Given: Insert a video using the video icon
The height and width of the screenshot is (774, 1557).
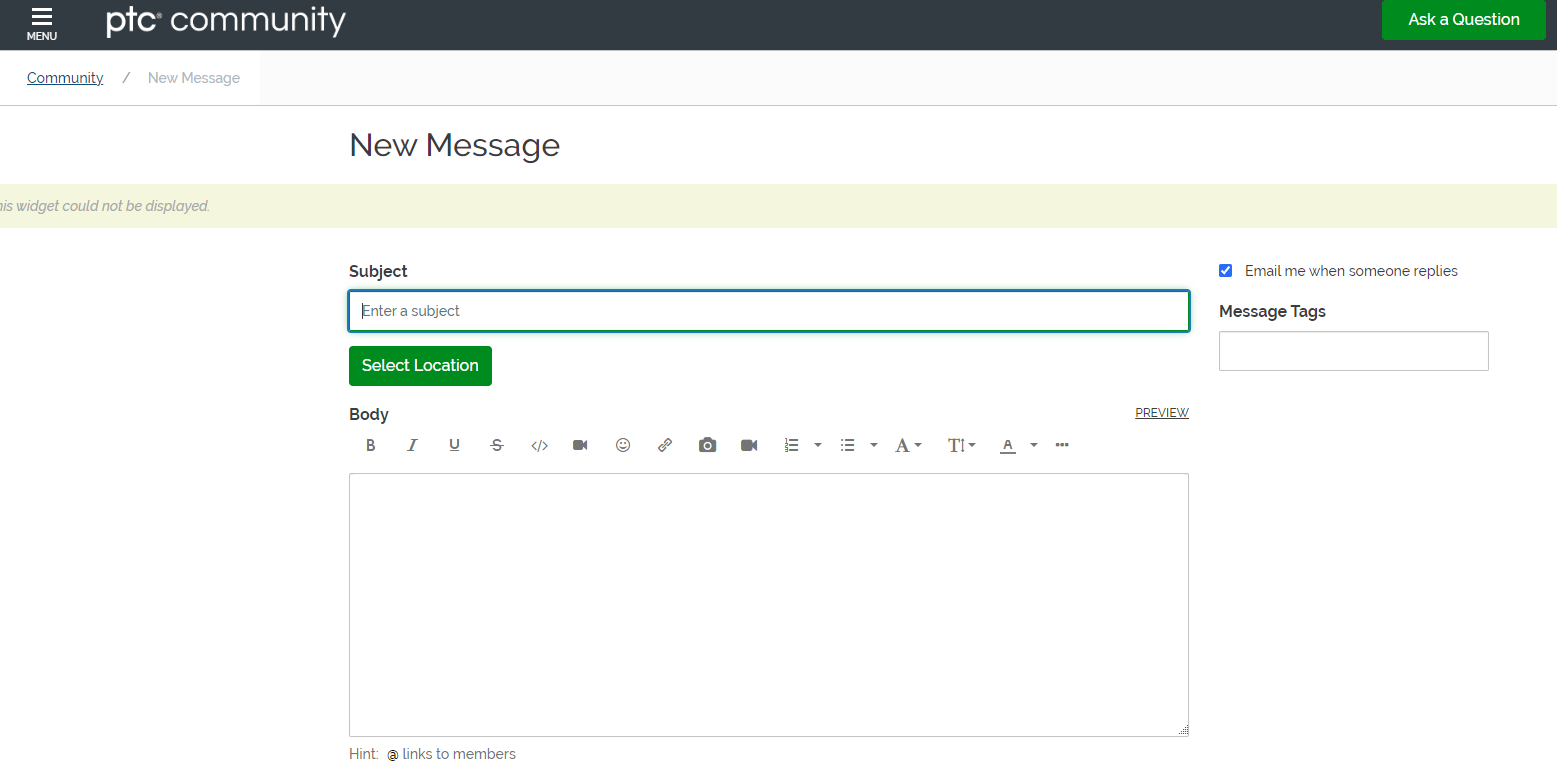Looking at the screenshot, I should (749, 445).
